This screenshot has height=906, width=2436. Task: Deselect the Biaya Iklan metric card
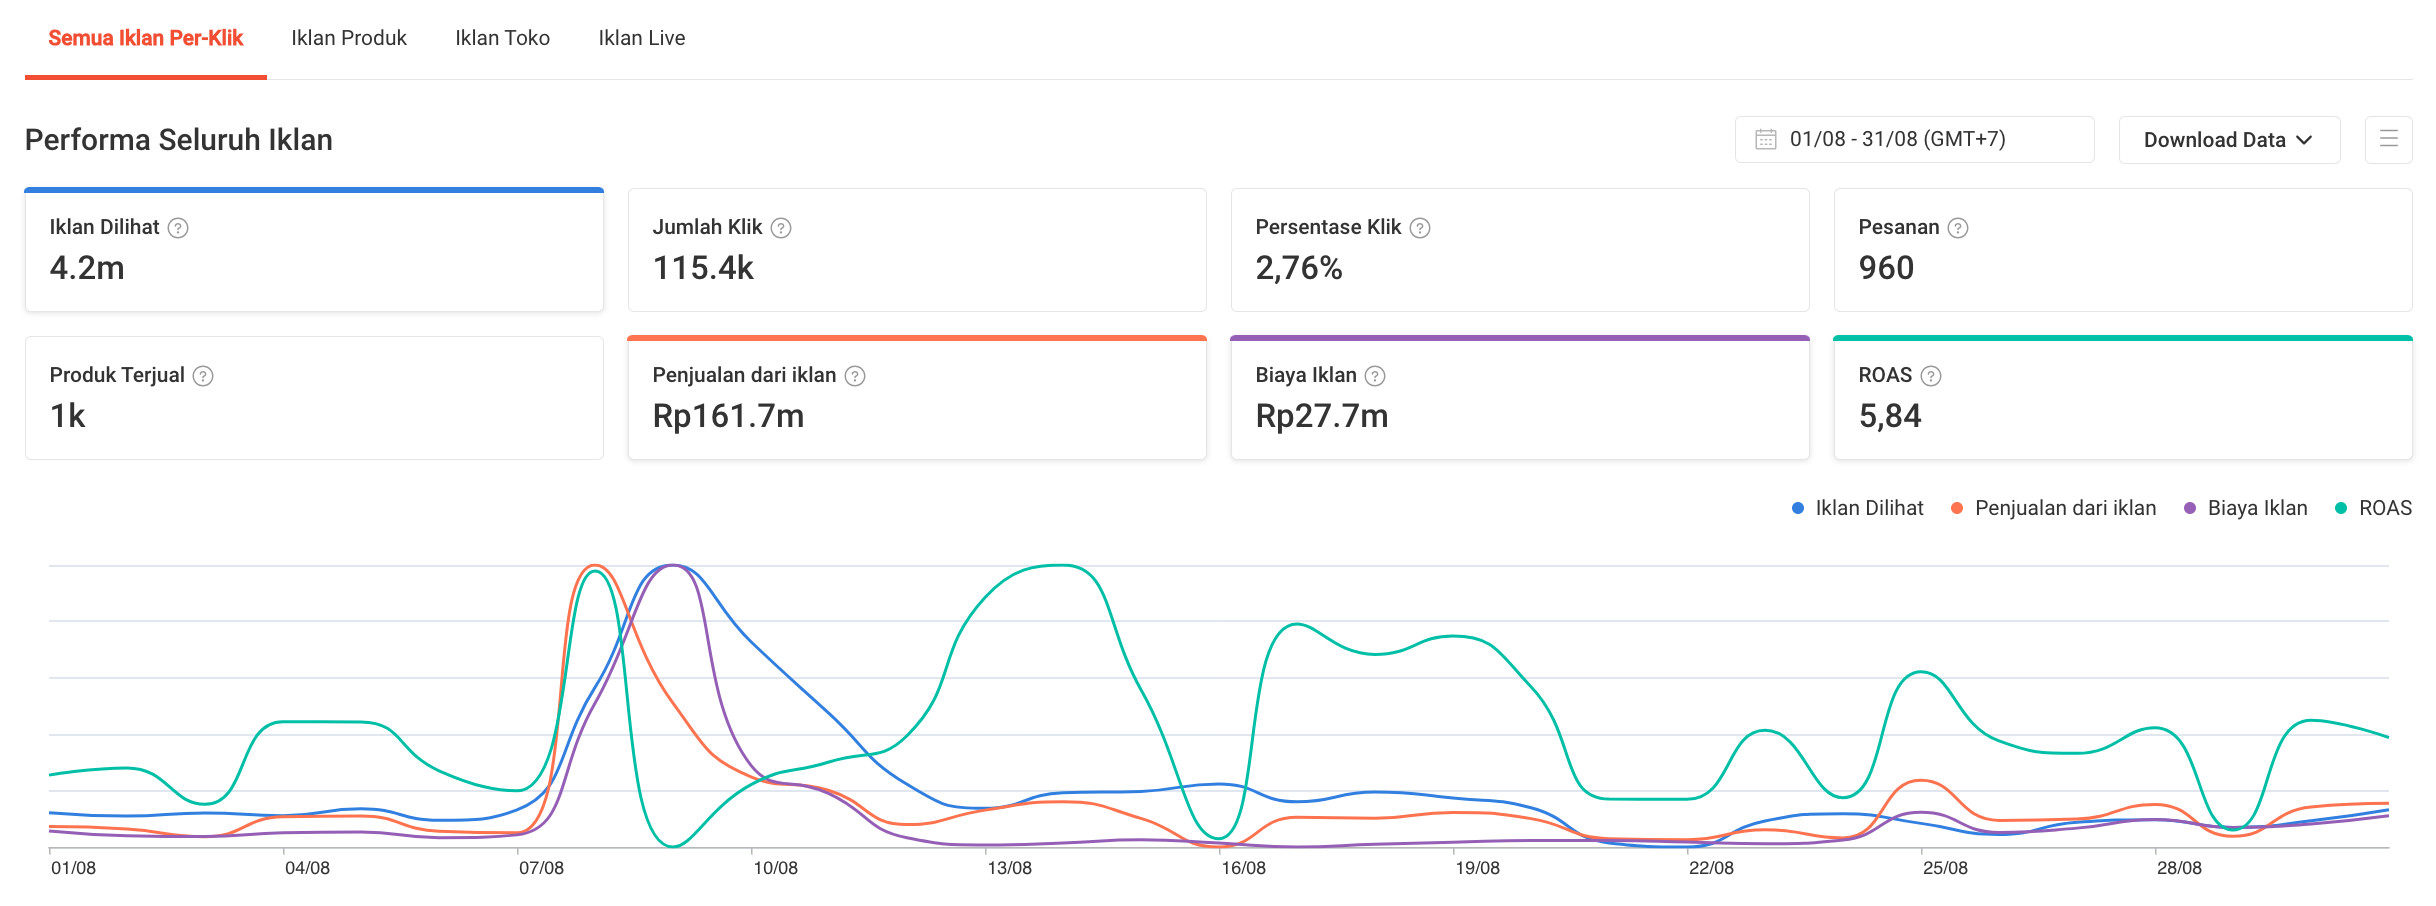(x=1519, y=398)
